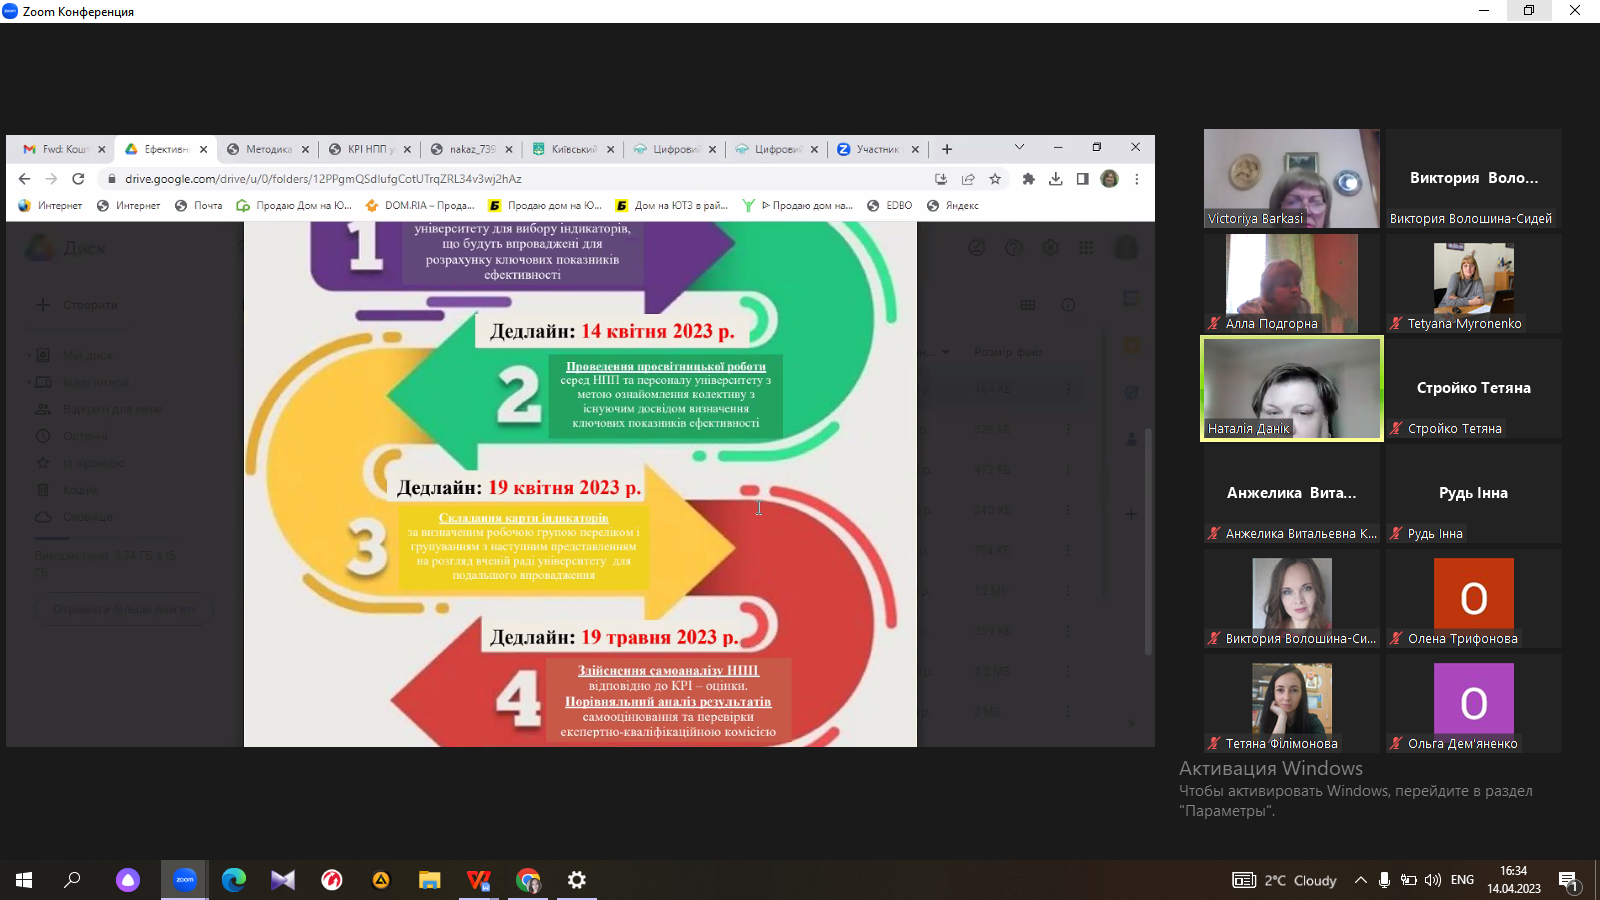
Task: Click the Windows Settings gear in taskbar
Action: 577,880
